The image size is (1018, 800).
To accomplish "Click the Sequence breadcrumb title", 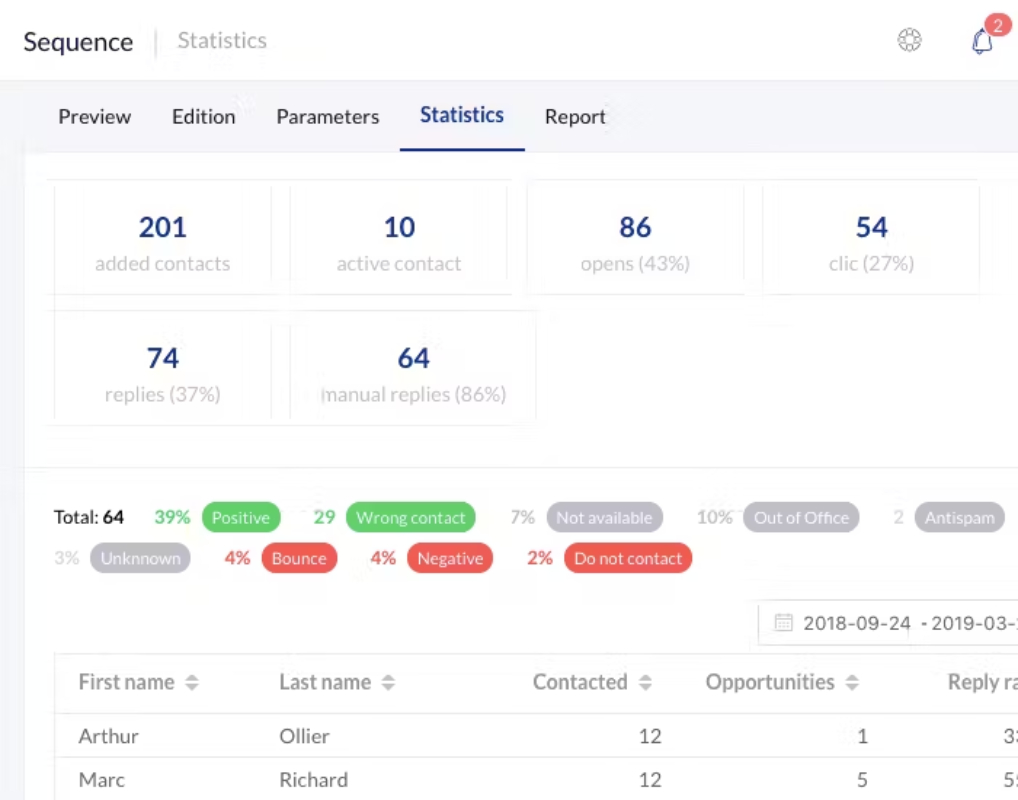I will [x=79, y=42].
